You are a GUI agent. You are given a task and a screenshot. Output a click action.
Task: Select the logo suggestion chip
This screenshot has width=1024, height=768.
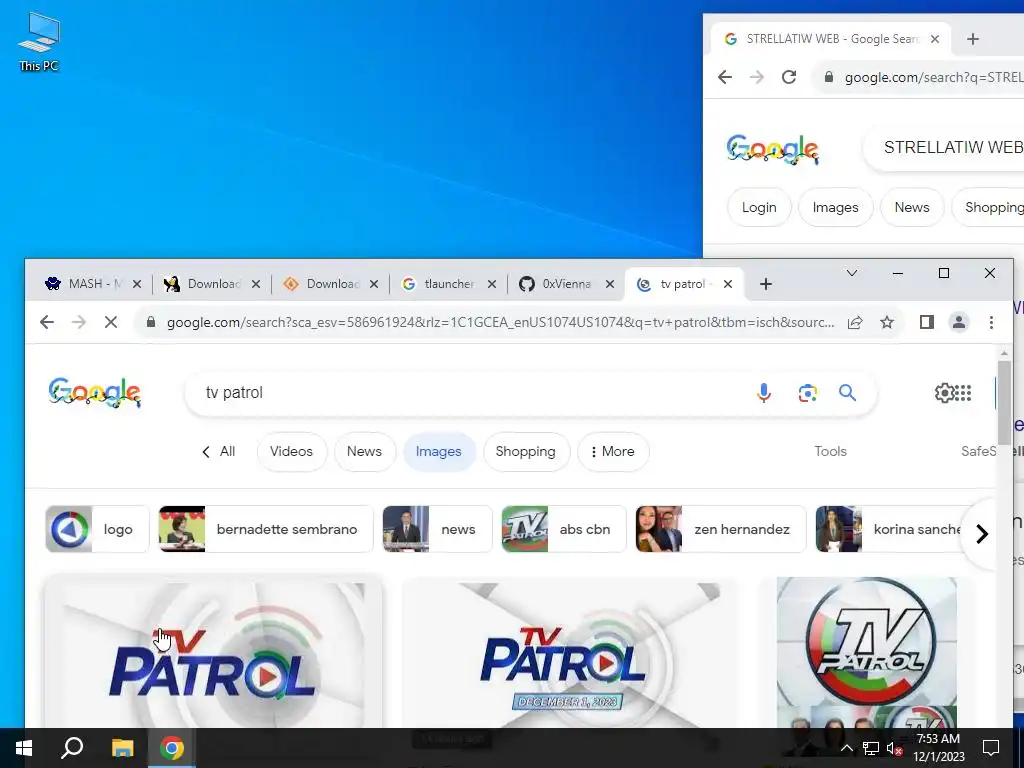coord(97,529)
